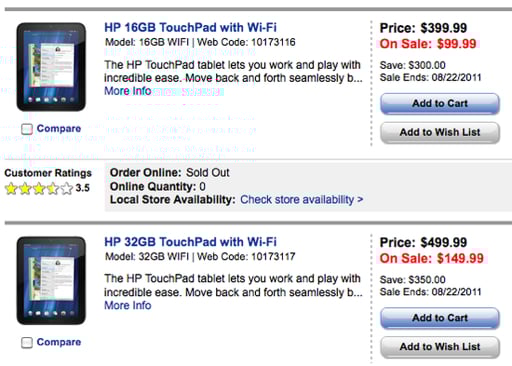Add the 16GB TouchPad to Wish List
Image resolution: width=512 pixels, height=366 pixels.
(x=440, y=133)
